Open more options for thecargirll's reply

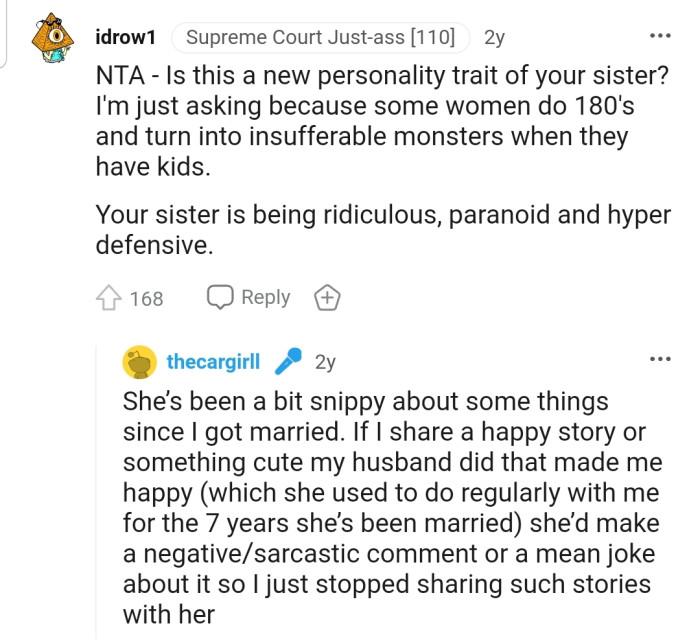660,359
